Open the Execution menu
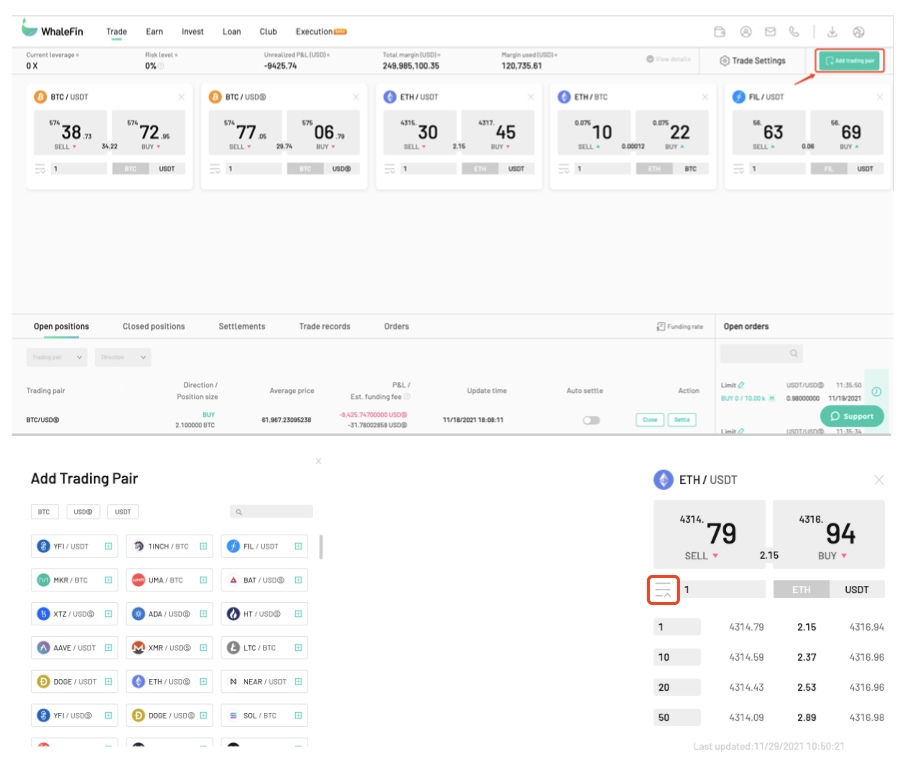The image size is (906, 762). pos(321,32)
